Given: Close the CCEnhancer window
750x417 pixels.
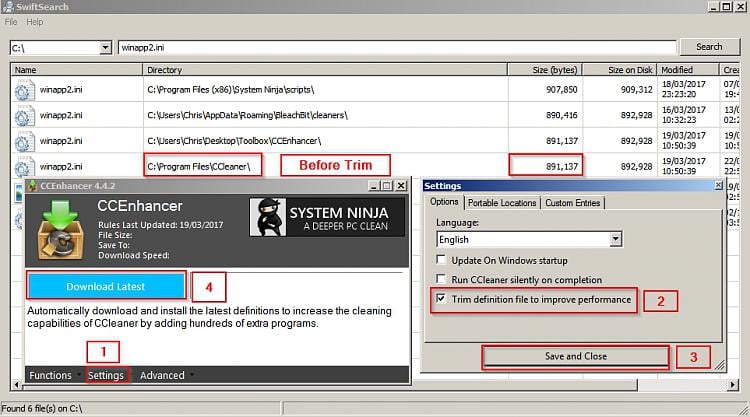Looking at the screenshot, I should click(401, 186).
